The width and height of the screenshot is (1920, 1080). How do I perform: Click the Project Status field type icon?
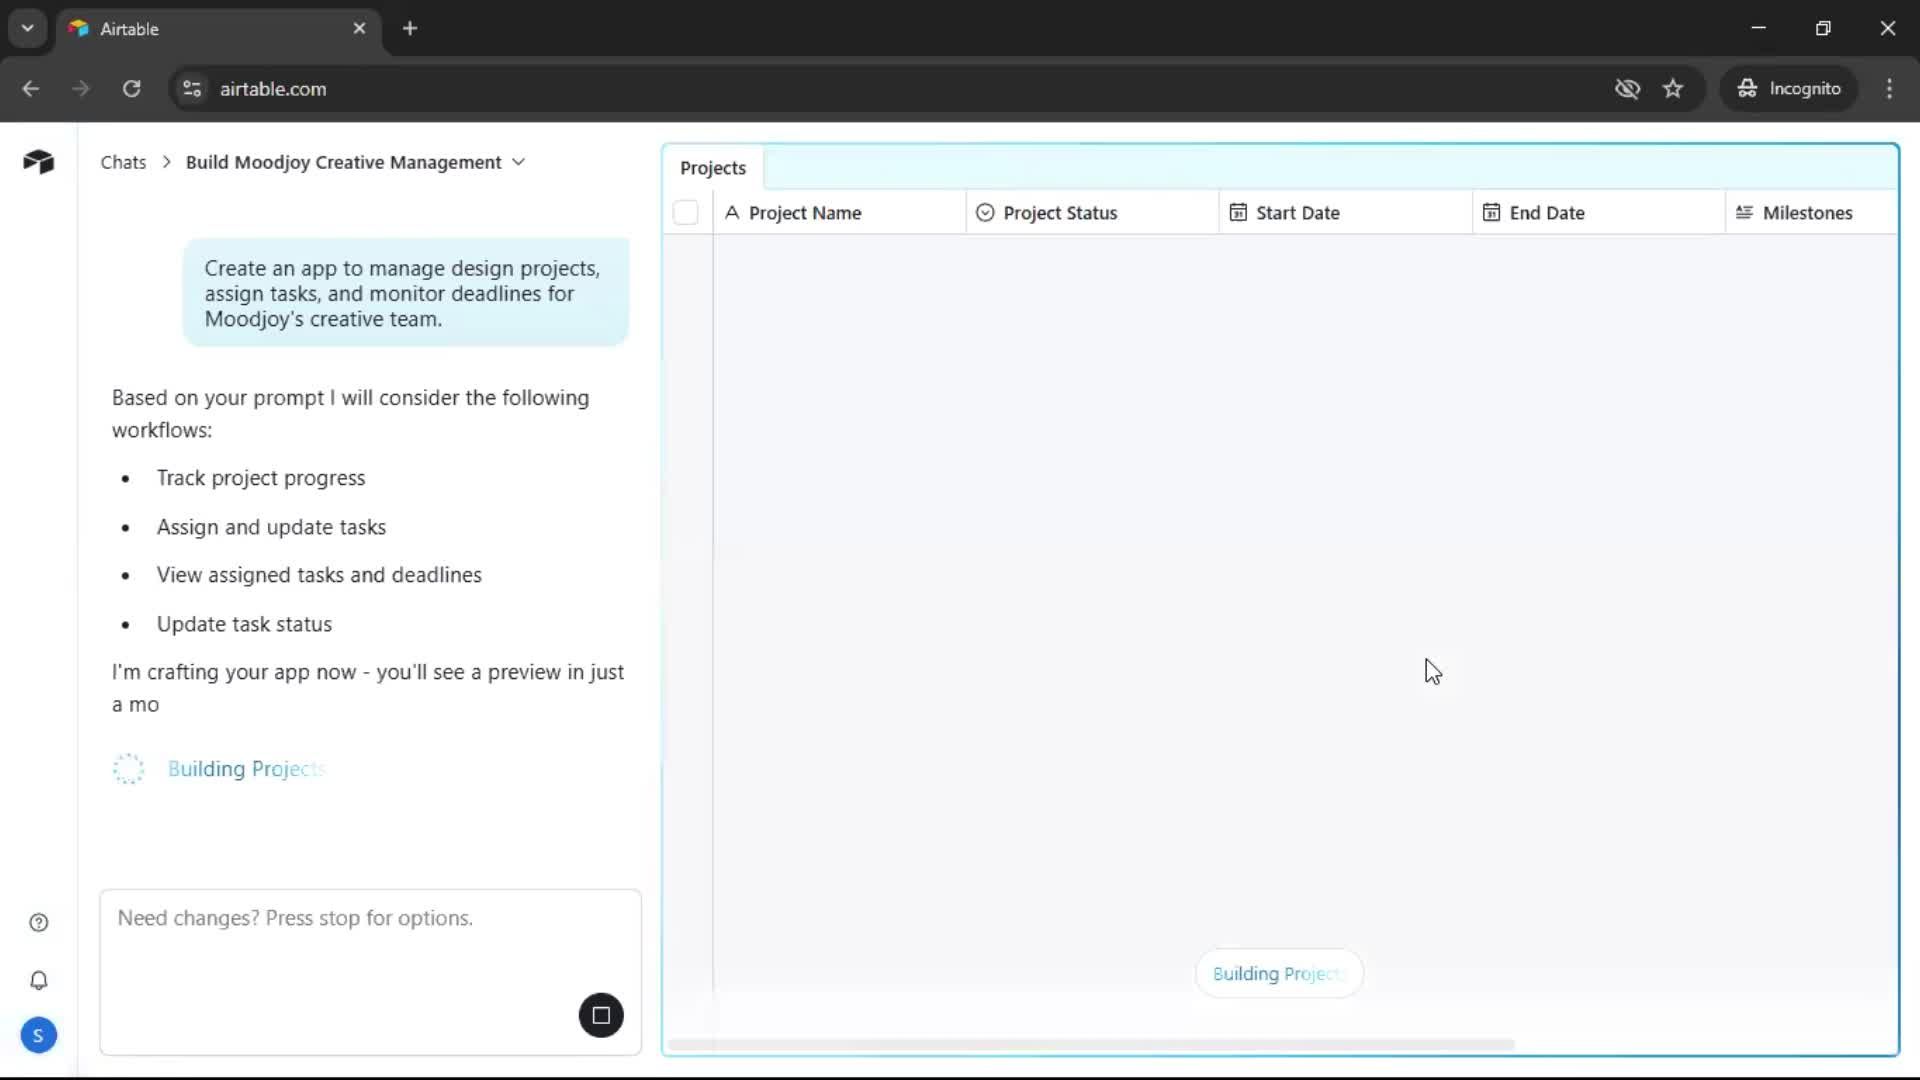click(x=985, y=213)
